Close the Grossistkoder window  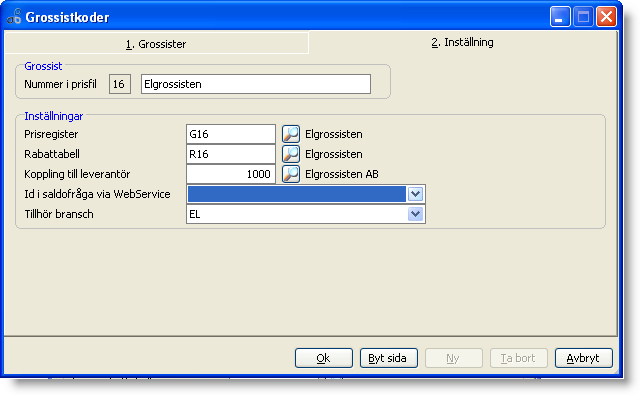click(x=607, y=17)
